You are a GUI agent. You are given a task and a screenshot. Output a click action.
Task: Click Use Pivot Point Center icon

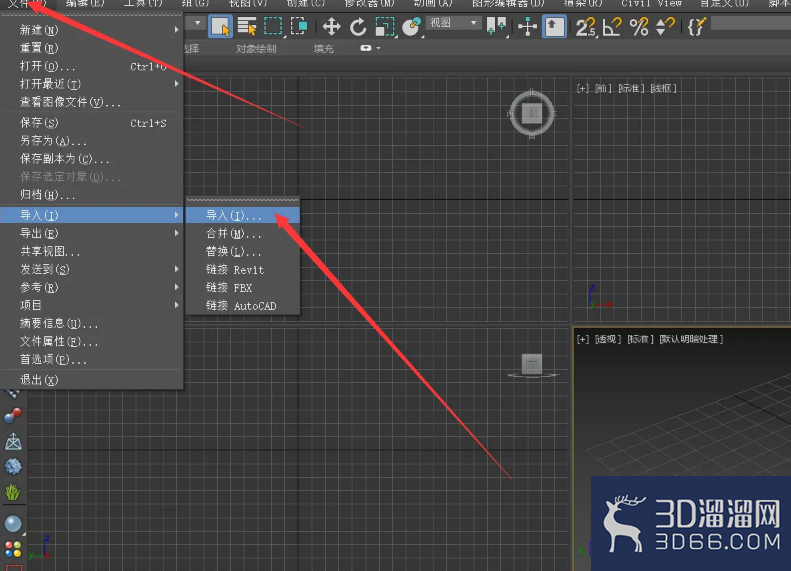(496, 26)
